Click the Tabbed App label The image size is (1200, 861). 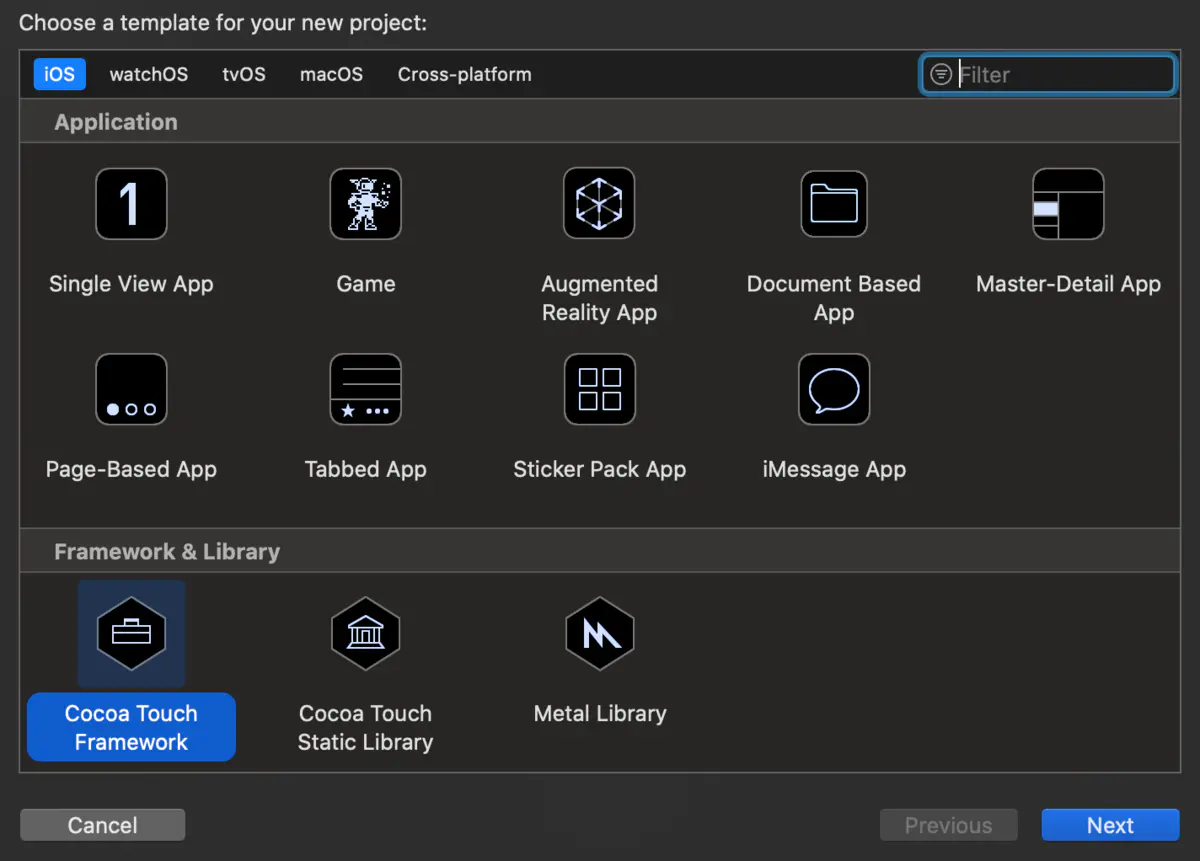coord(366,469)
